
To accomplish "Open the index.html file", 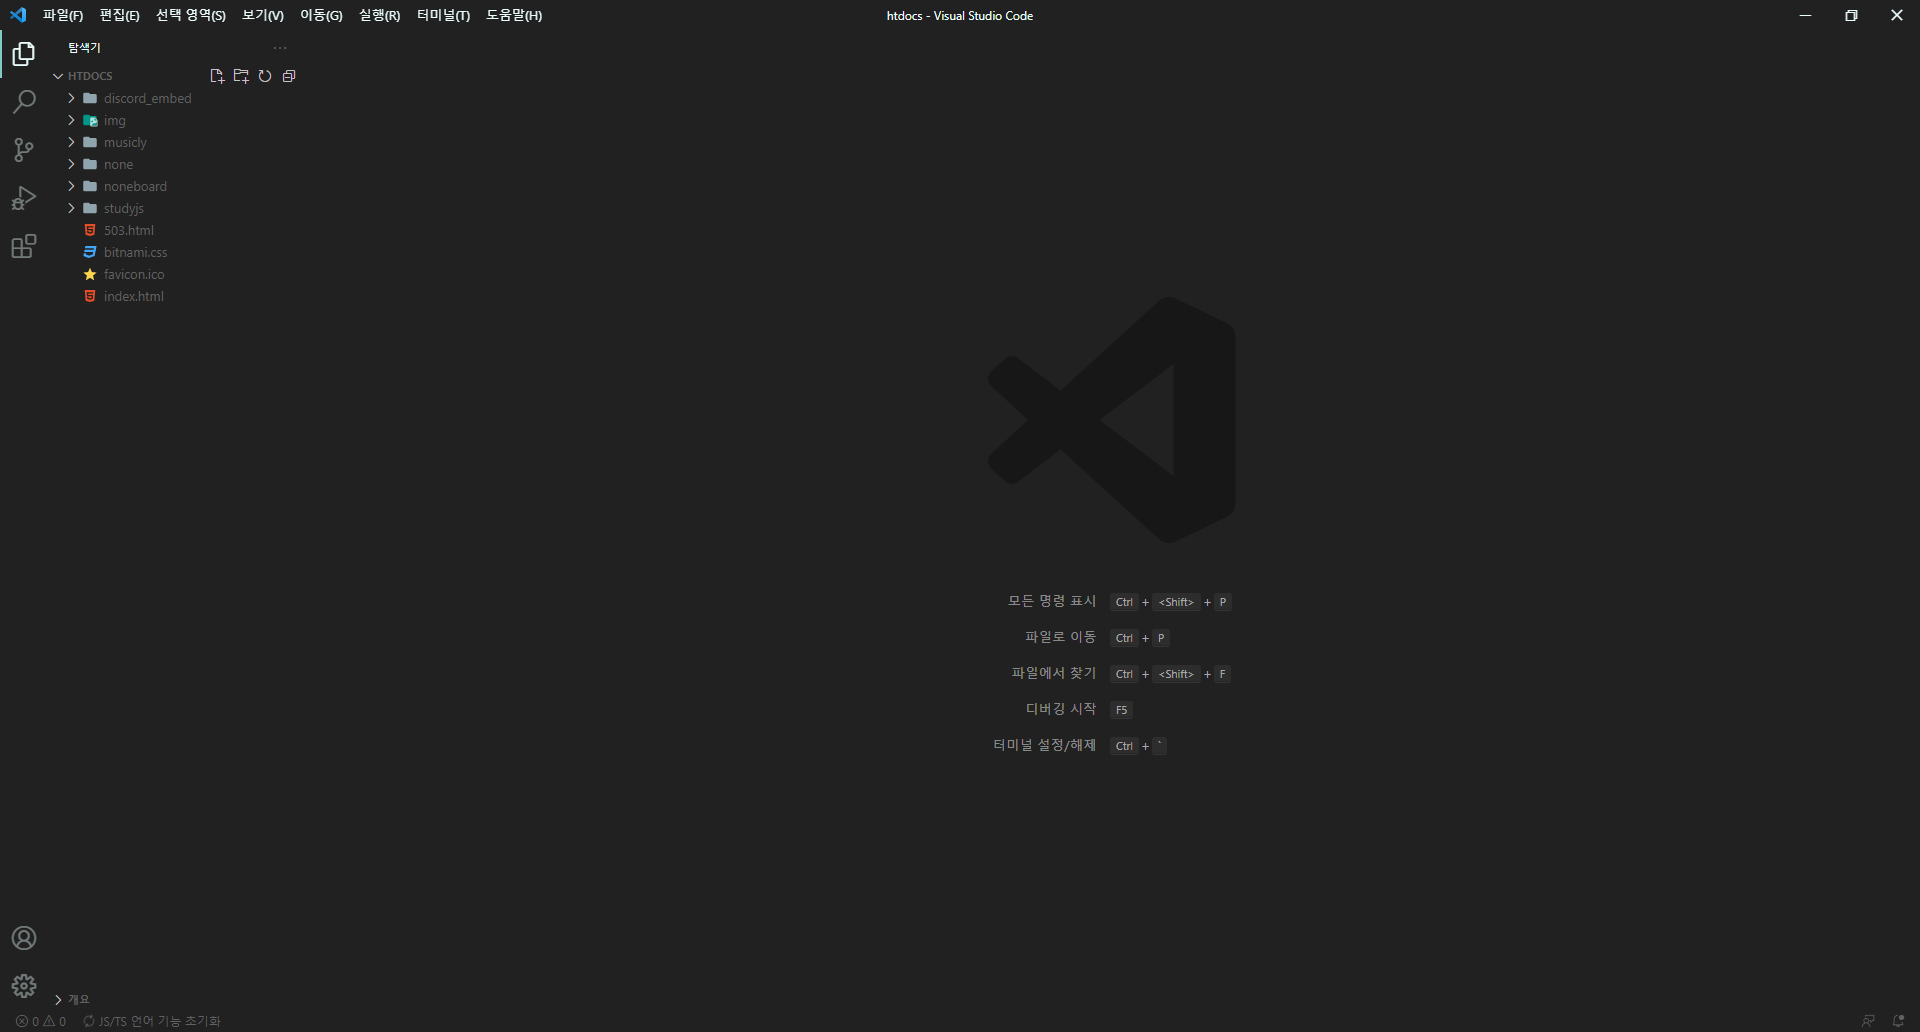I will tap(134, 296).
